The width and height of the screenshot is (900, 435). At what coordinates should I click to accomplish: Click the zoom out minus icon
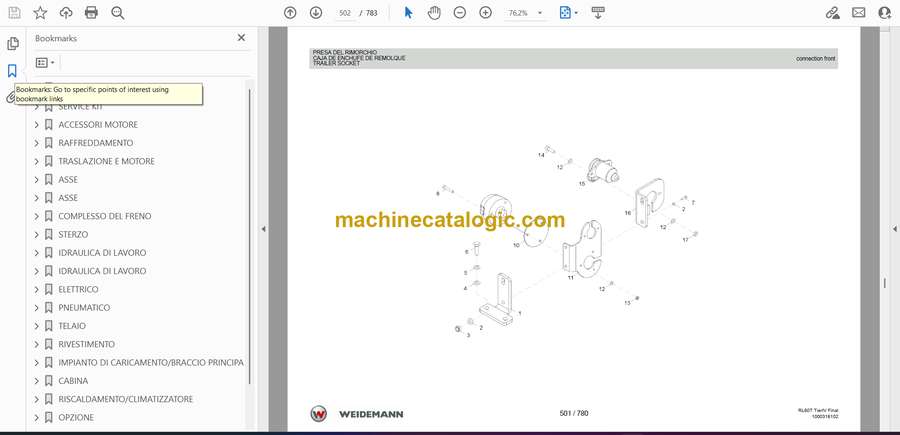pyautogui.click(x=459, y=13)
